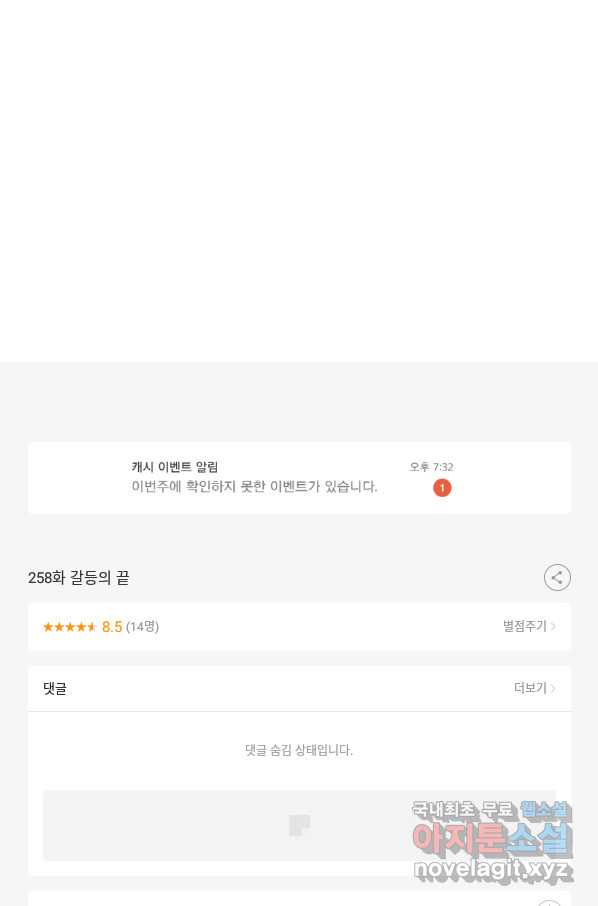Click the 아지툰소설 watermark logo
598x906 pixels.
[x=492, y=838]
